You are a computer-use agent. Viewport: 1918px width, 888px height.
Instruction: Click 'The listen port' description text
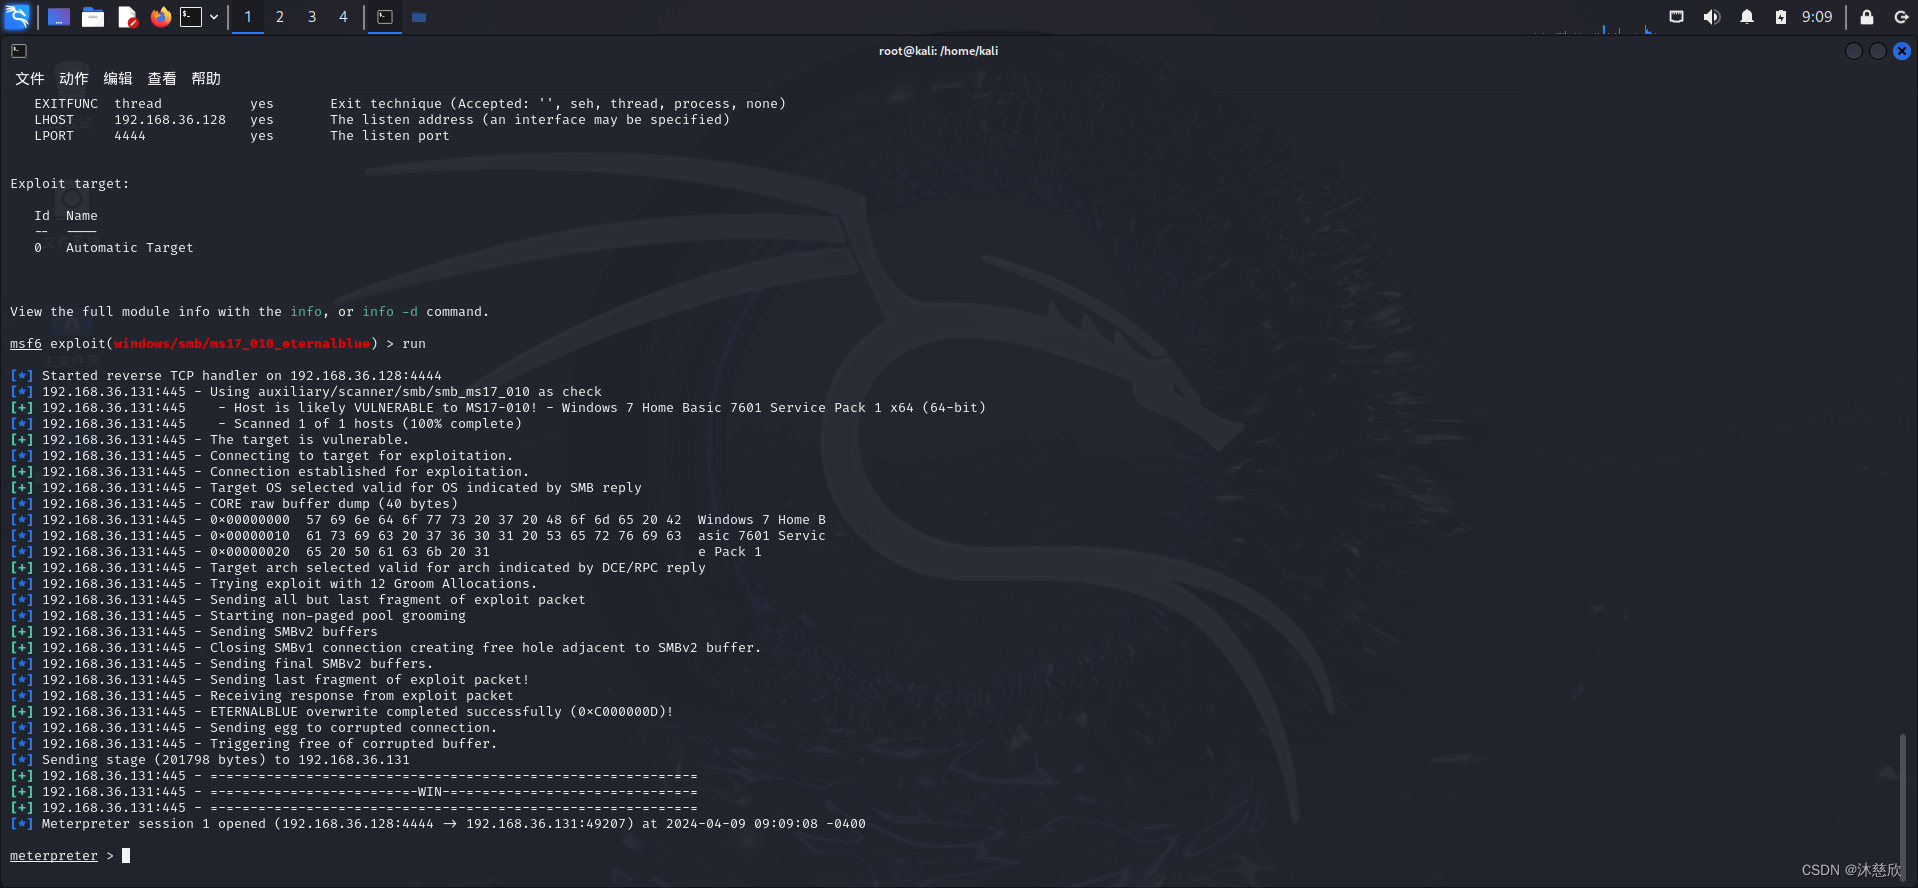[x=390, y=136]
